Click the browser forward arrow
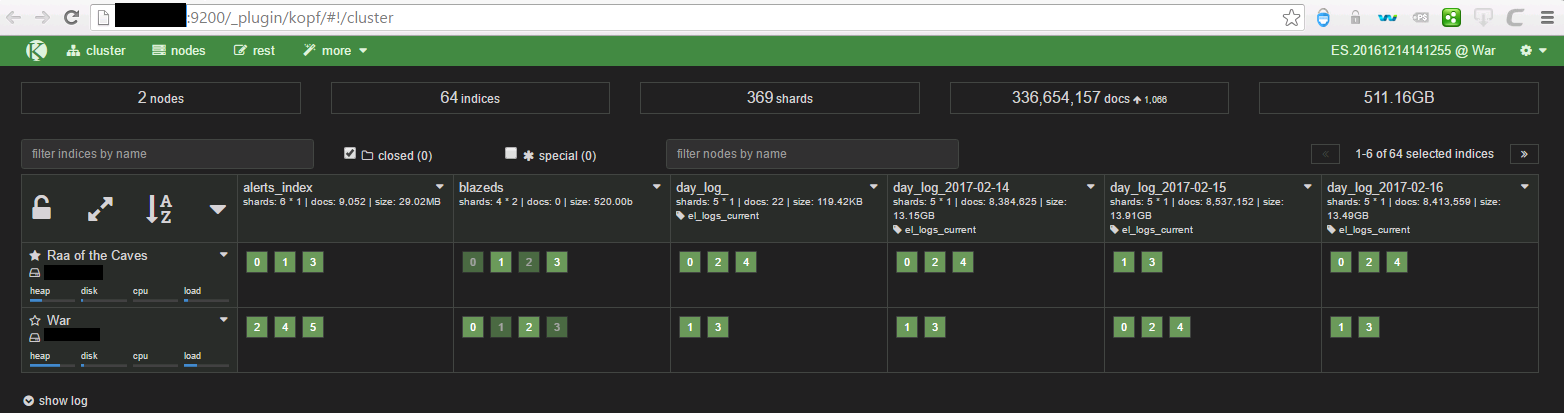The width and height of the screenshot is (1564, 415). 43,17
